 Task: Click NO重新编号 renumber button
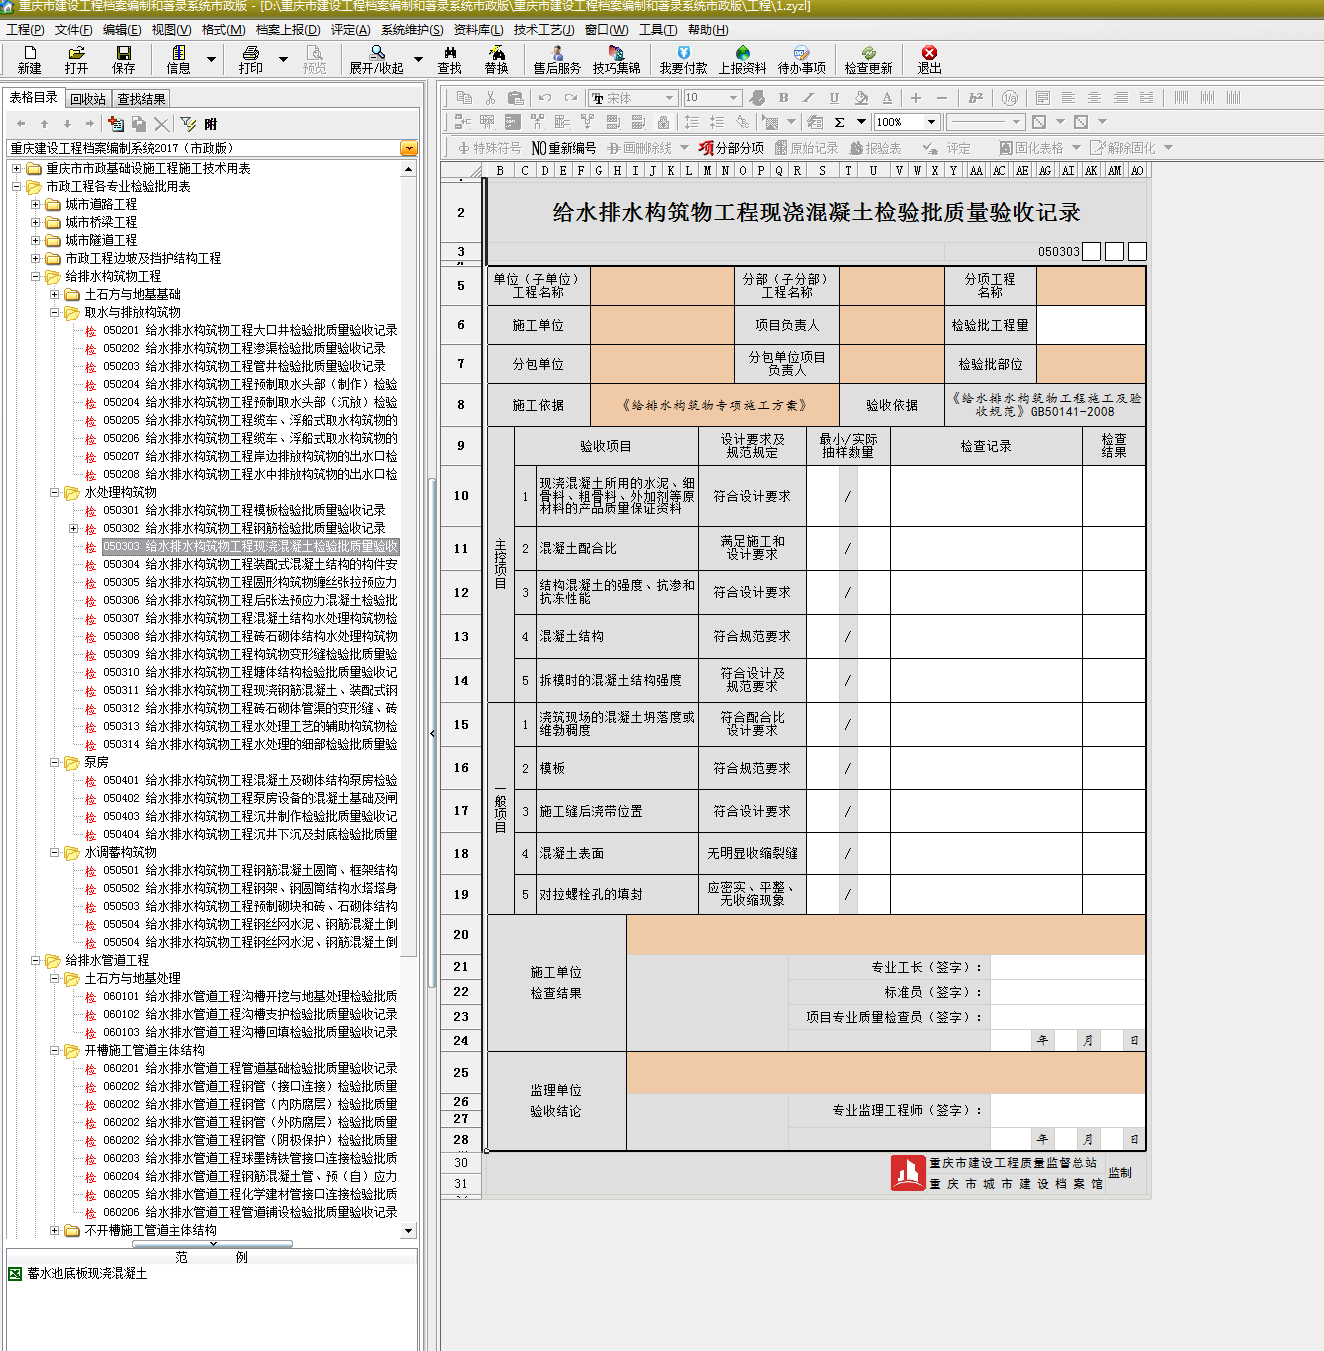click(564, 148)
